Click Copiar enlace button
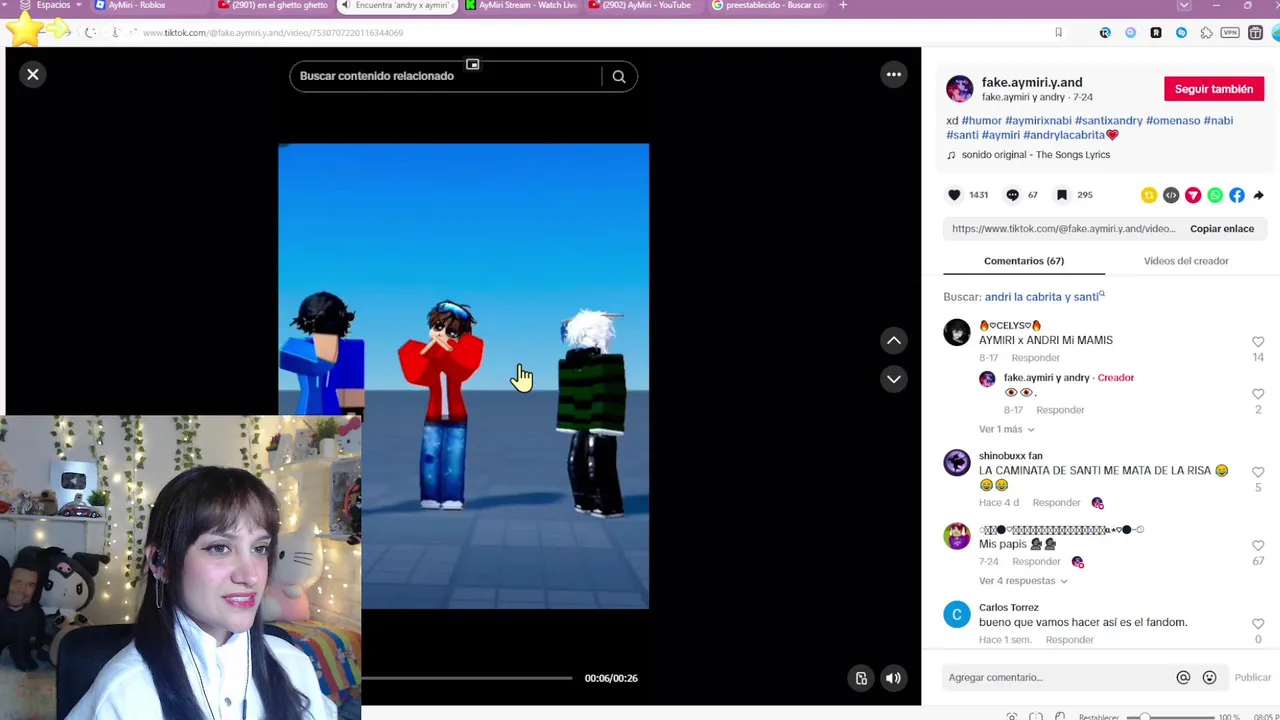 point(1221,229)
